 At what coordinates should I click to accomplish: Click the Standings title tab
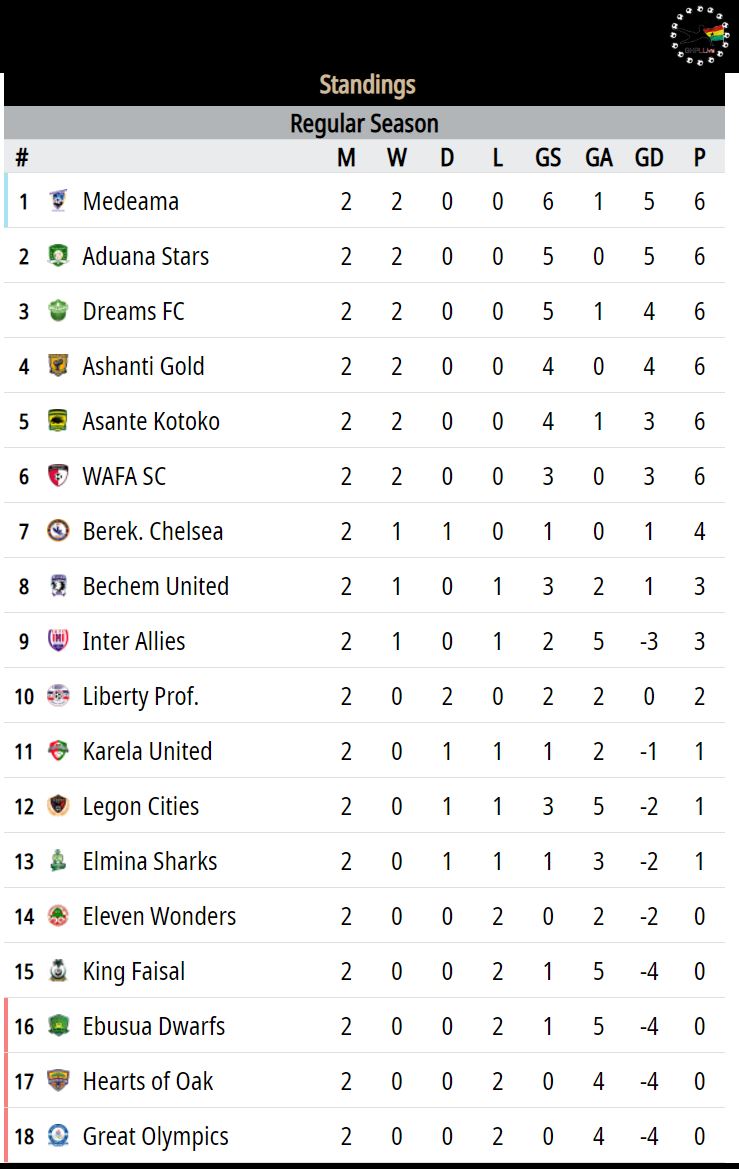coord(368,85)
